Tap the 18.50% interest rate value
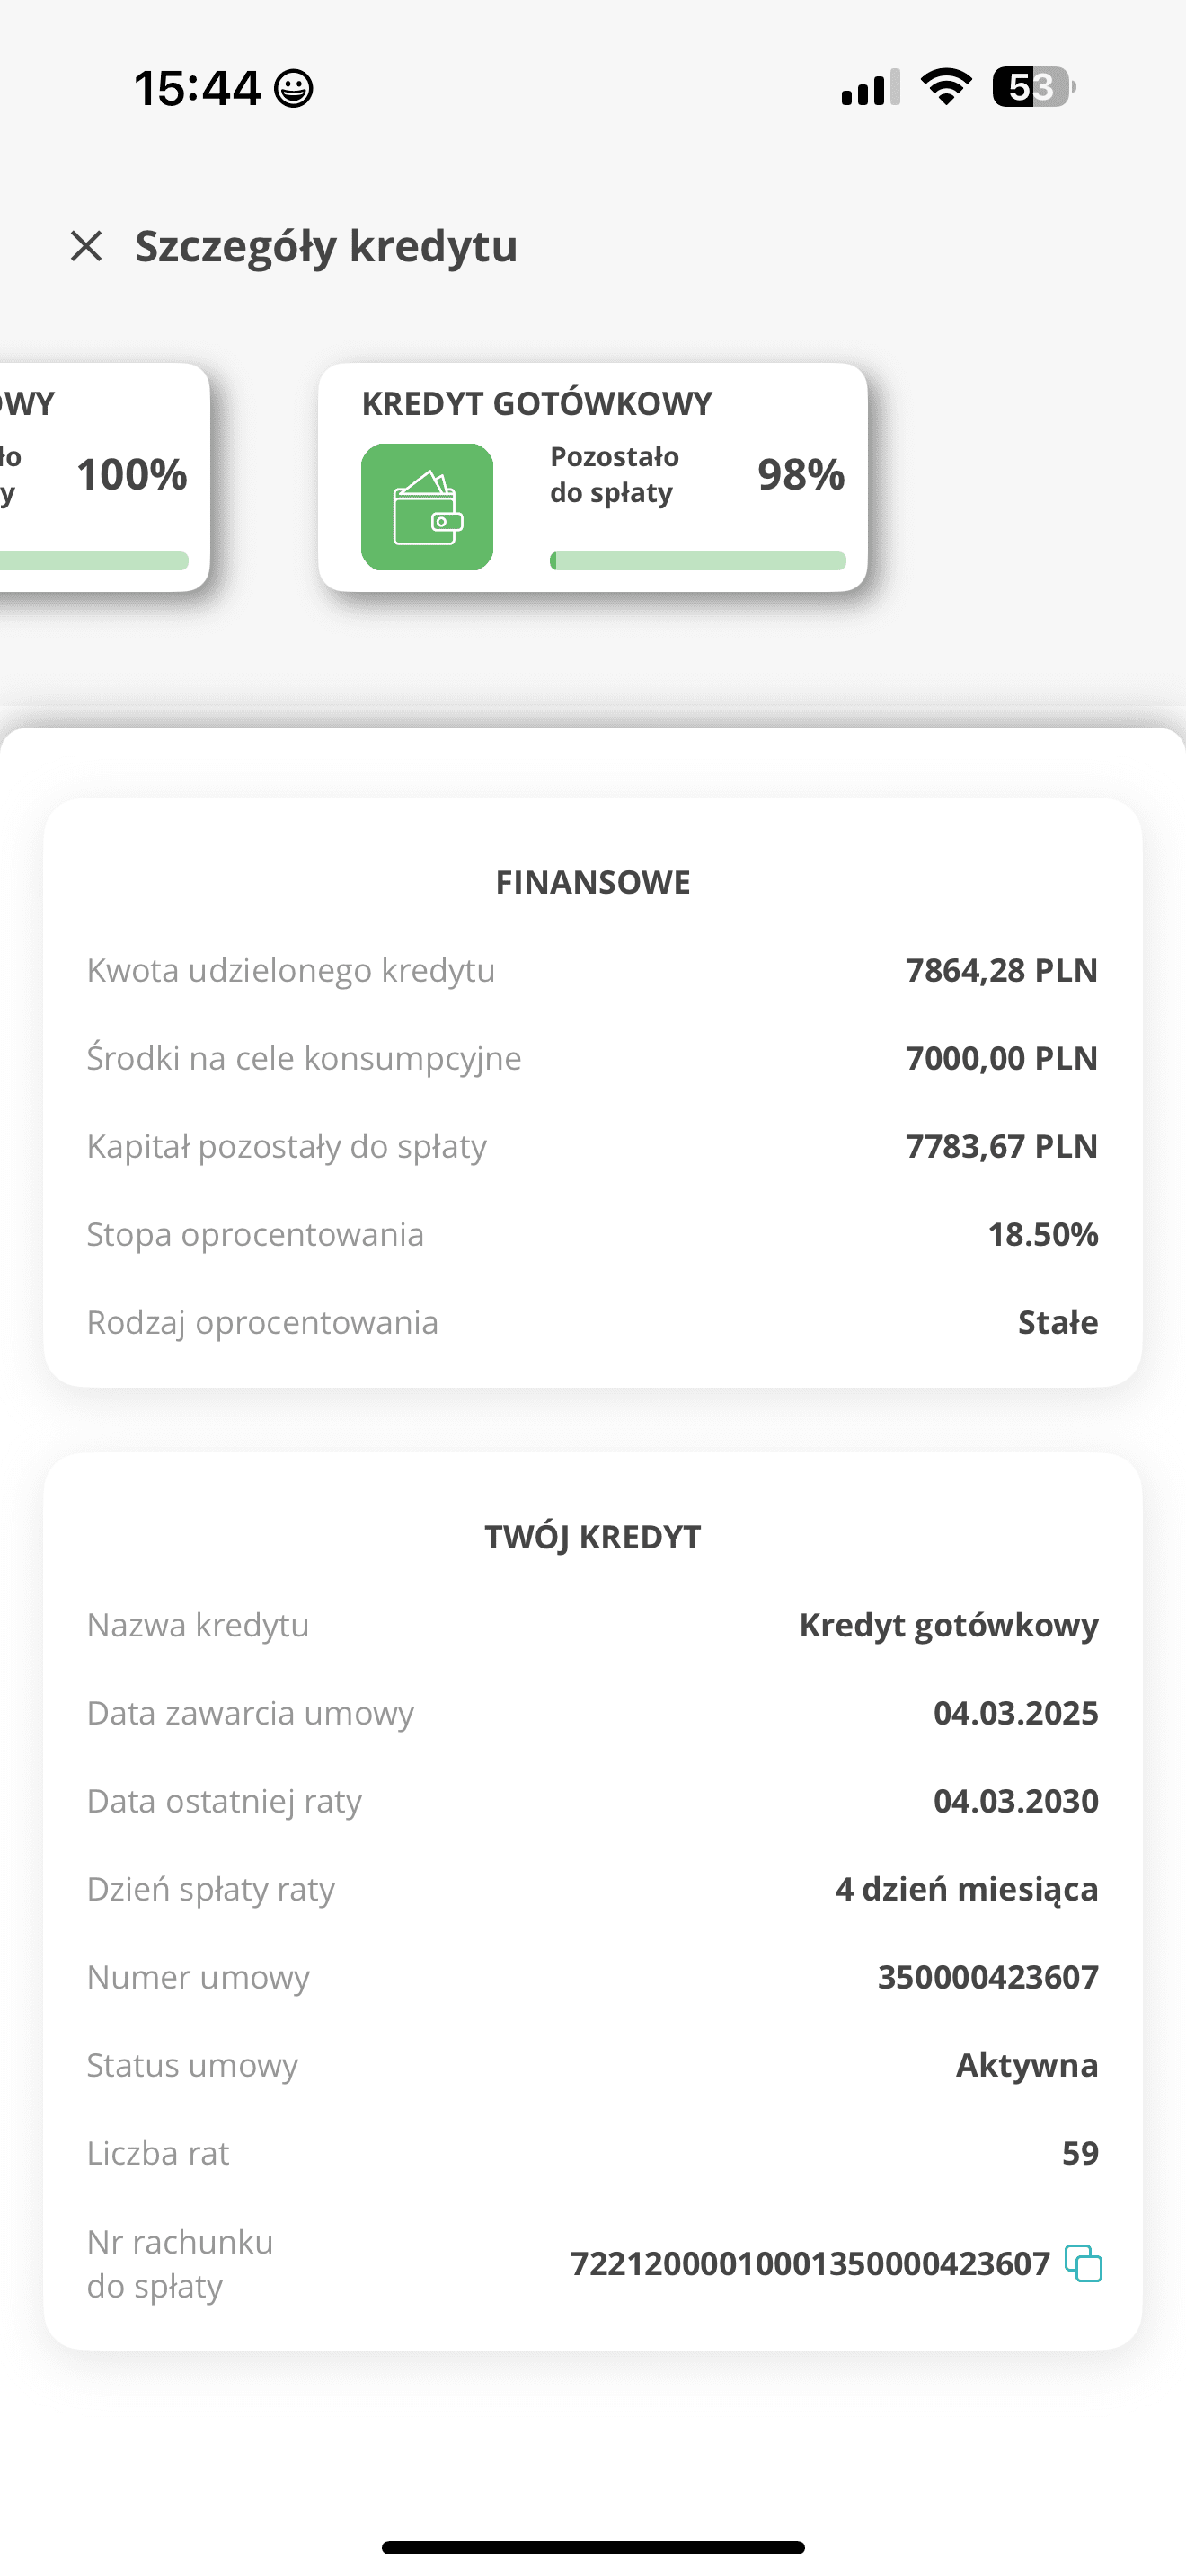The image size is (1186, 2576). click(x=1043, y=1234)
